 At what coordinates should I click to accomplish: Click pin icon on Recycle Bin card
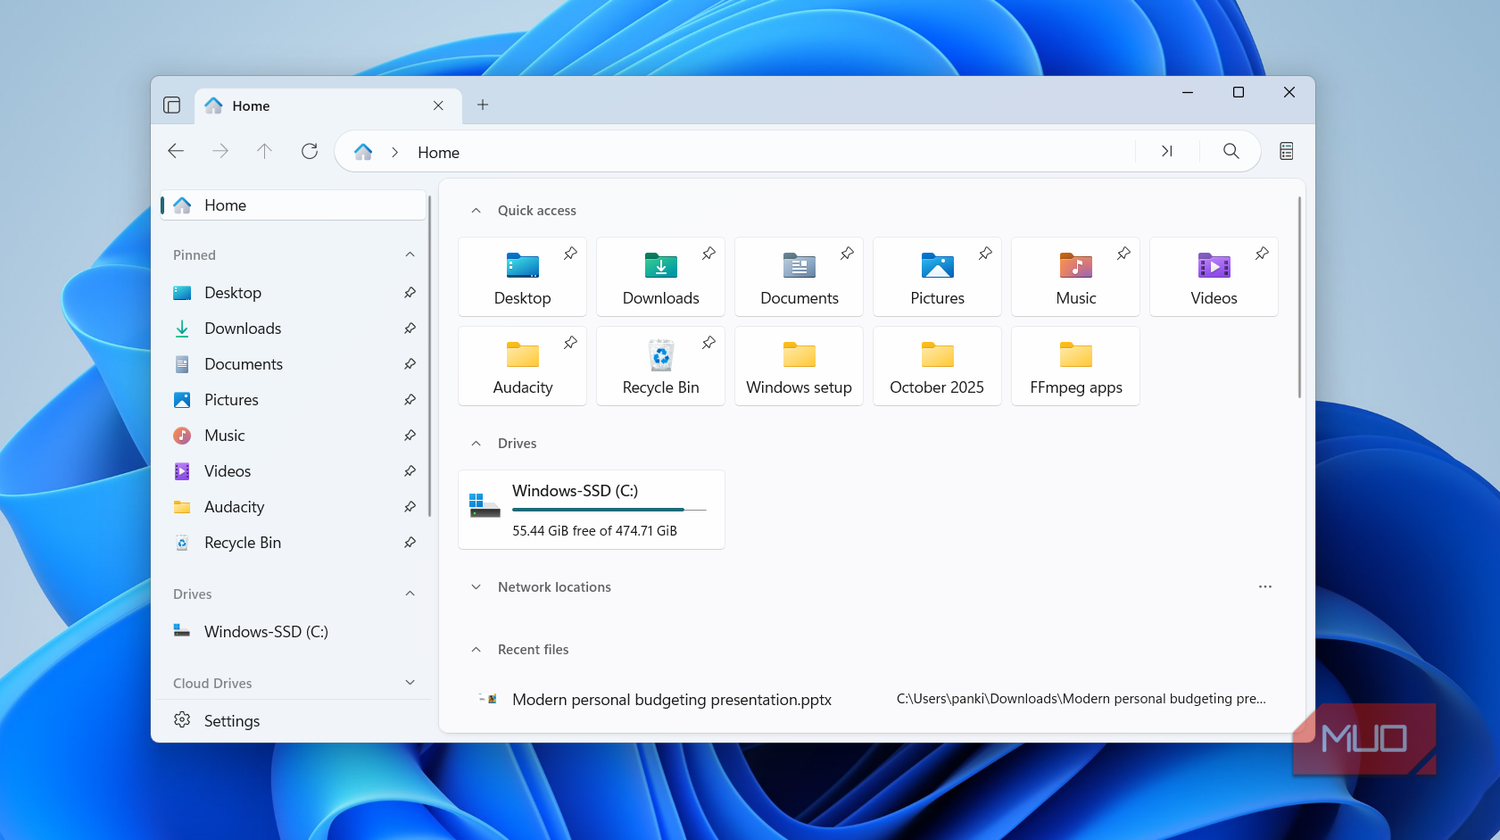pos(708,343)
